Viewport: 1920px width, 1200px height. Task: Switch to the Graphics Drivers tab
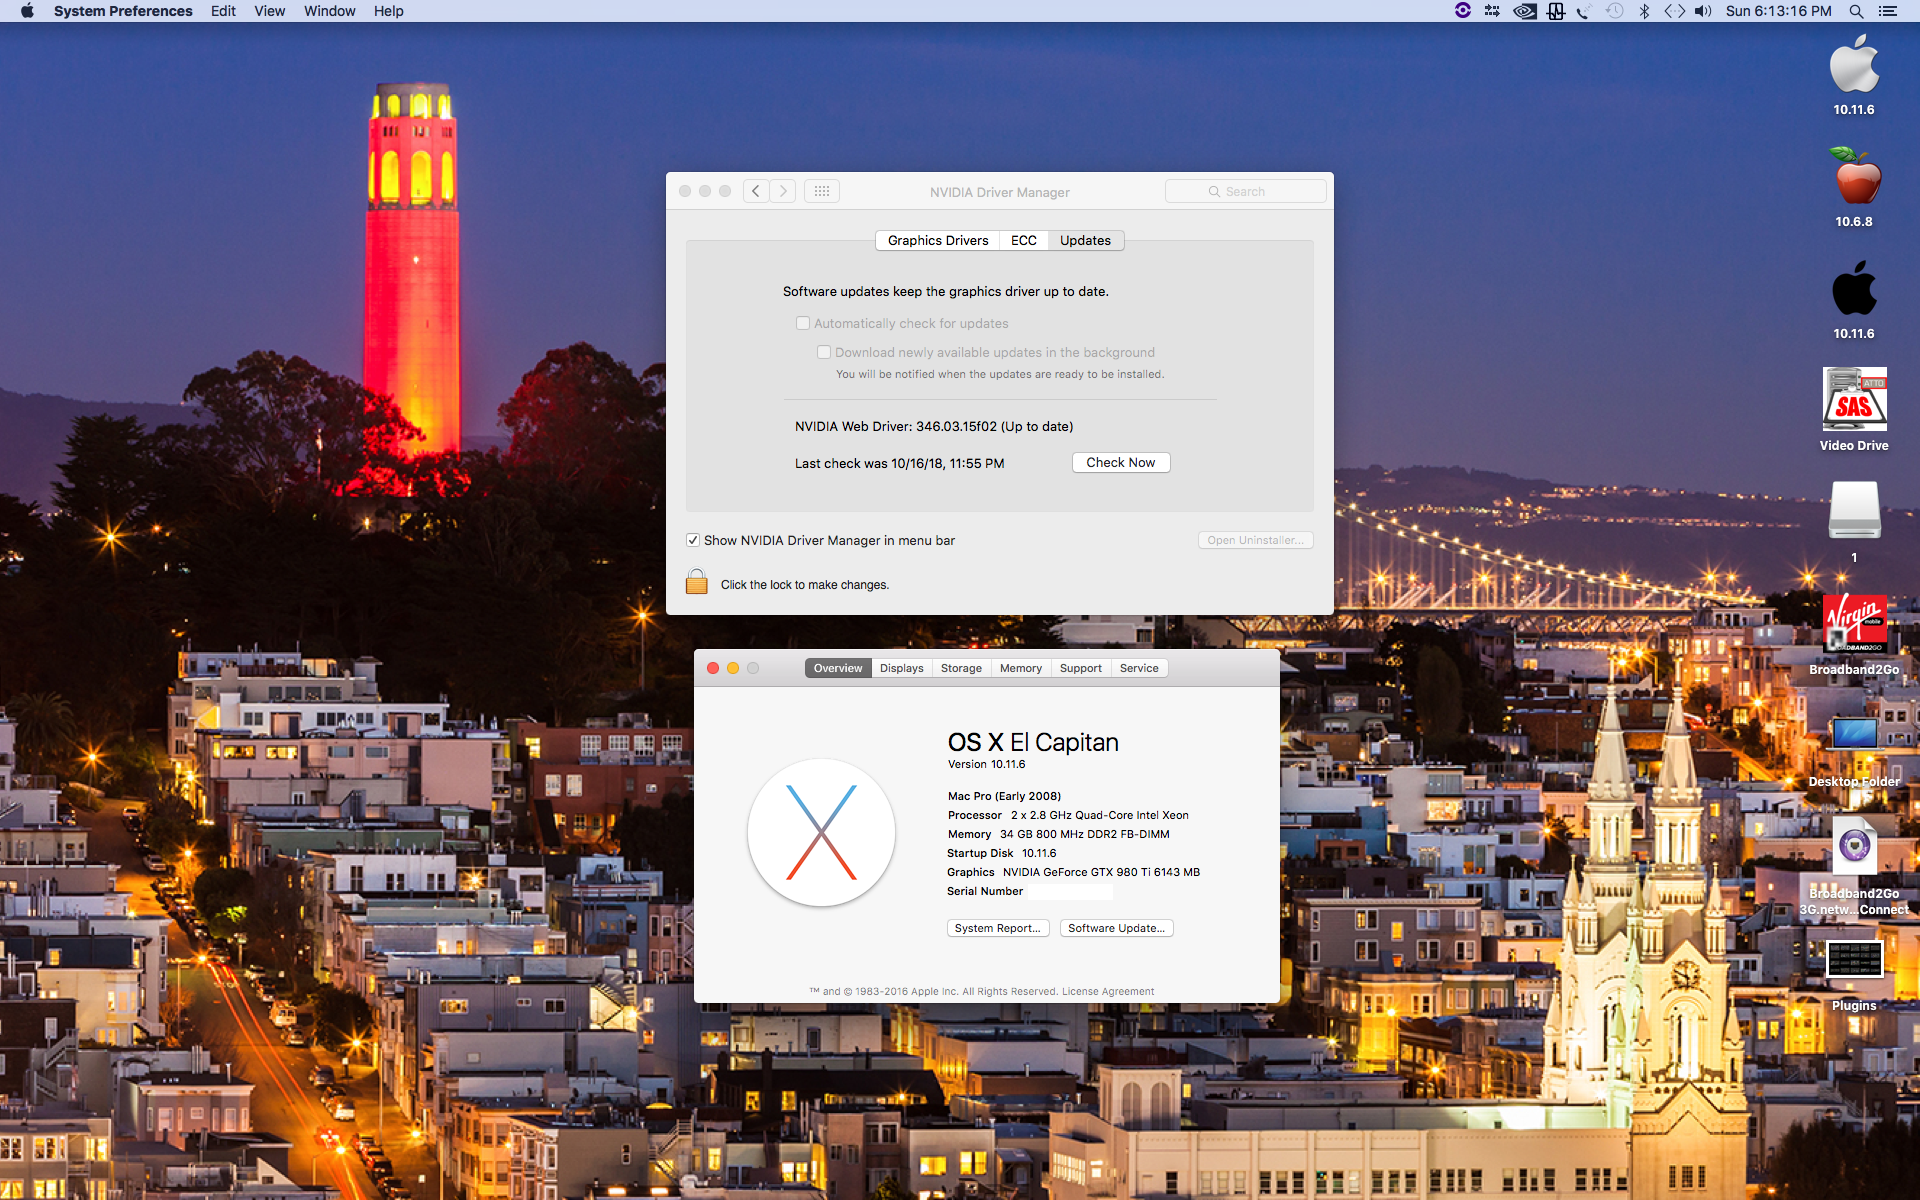tap(937, 240)
